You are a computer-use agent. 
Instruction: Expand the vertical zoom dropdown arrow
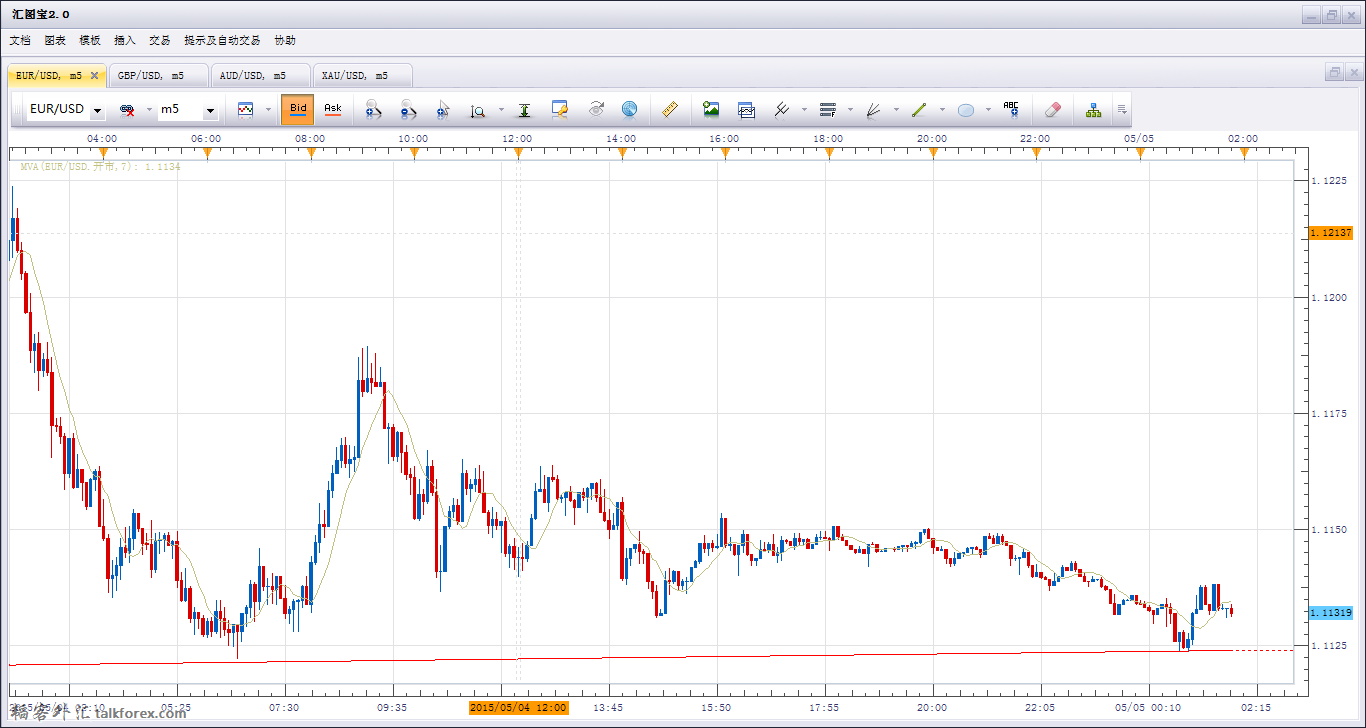[x=500, y=110]
